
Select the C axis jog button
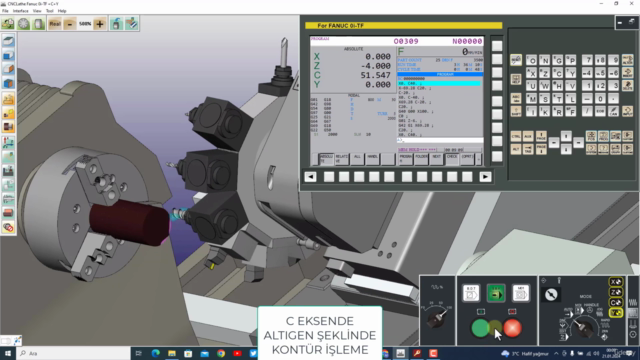point(616,302)
